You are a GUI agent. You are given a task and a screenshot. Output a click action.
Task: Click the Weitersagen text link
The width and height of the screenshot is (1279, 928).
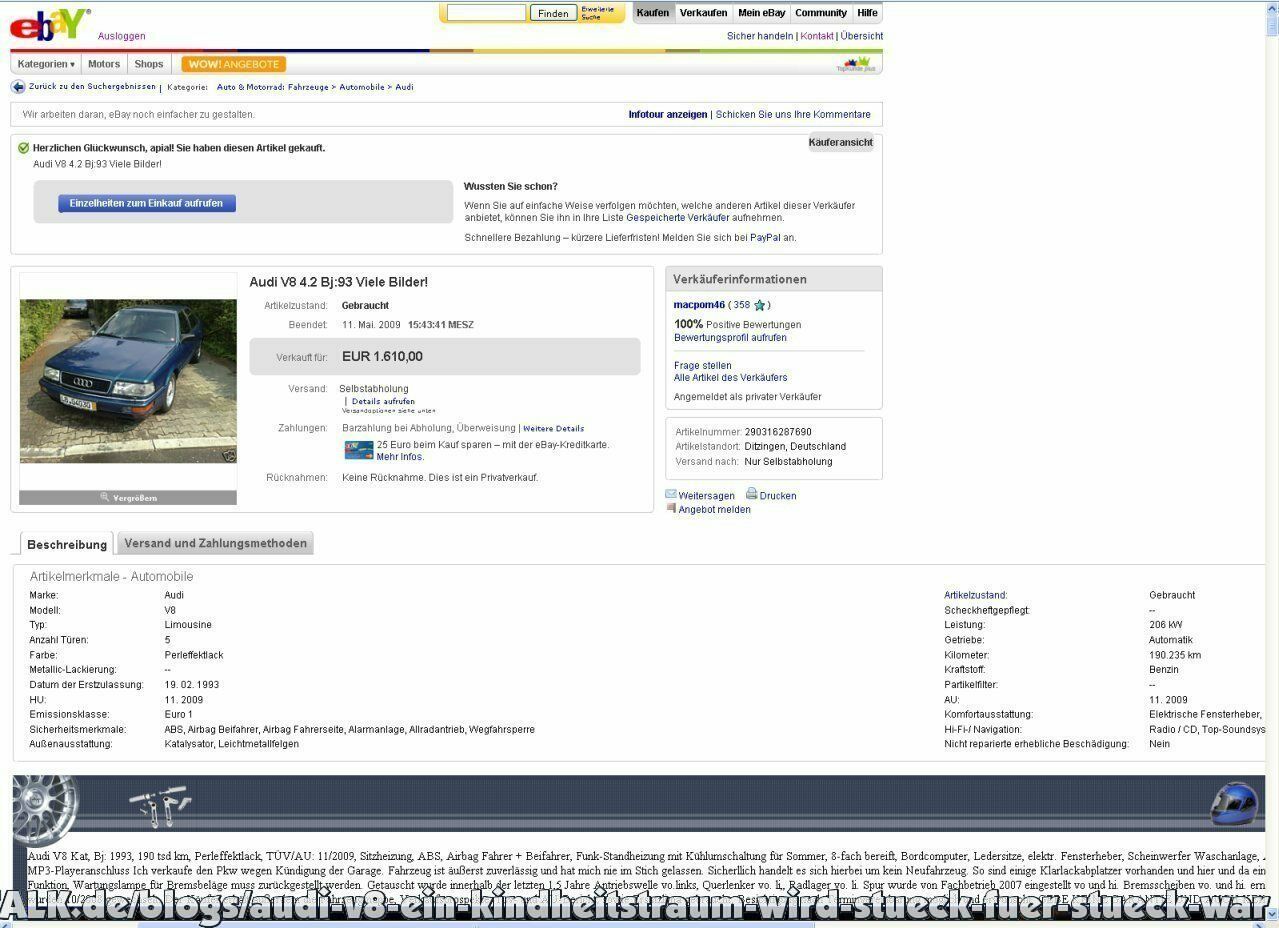[x=706, y=496]
